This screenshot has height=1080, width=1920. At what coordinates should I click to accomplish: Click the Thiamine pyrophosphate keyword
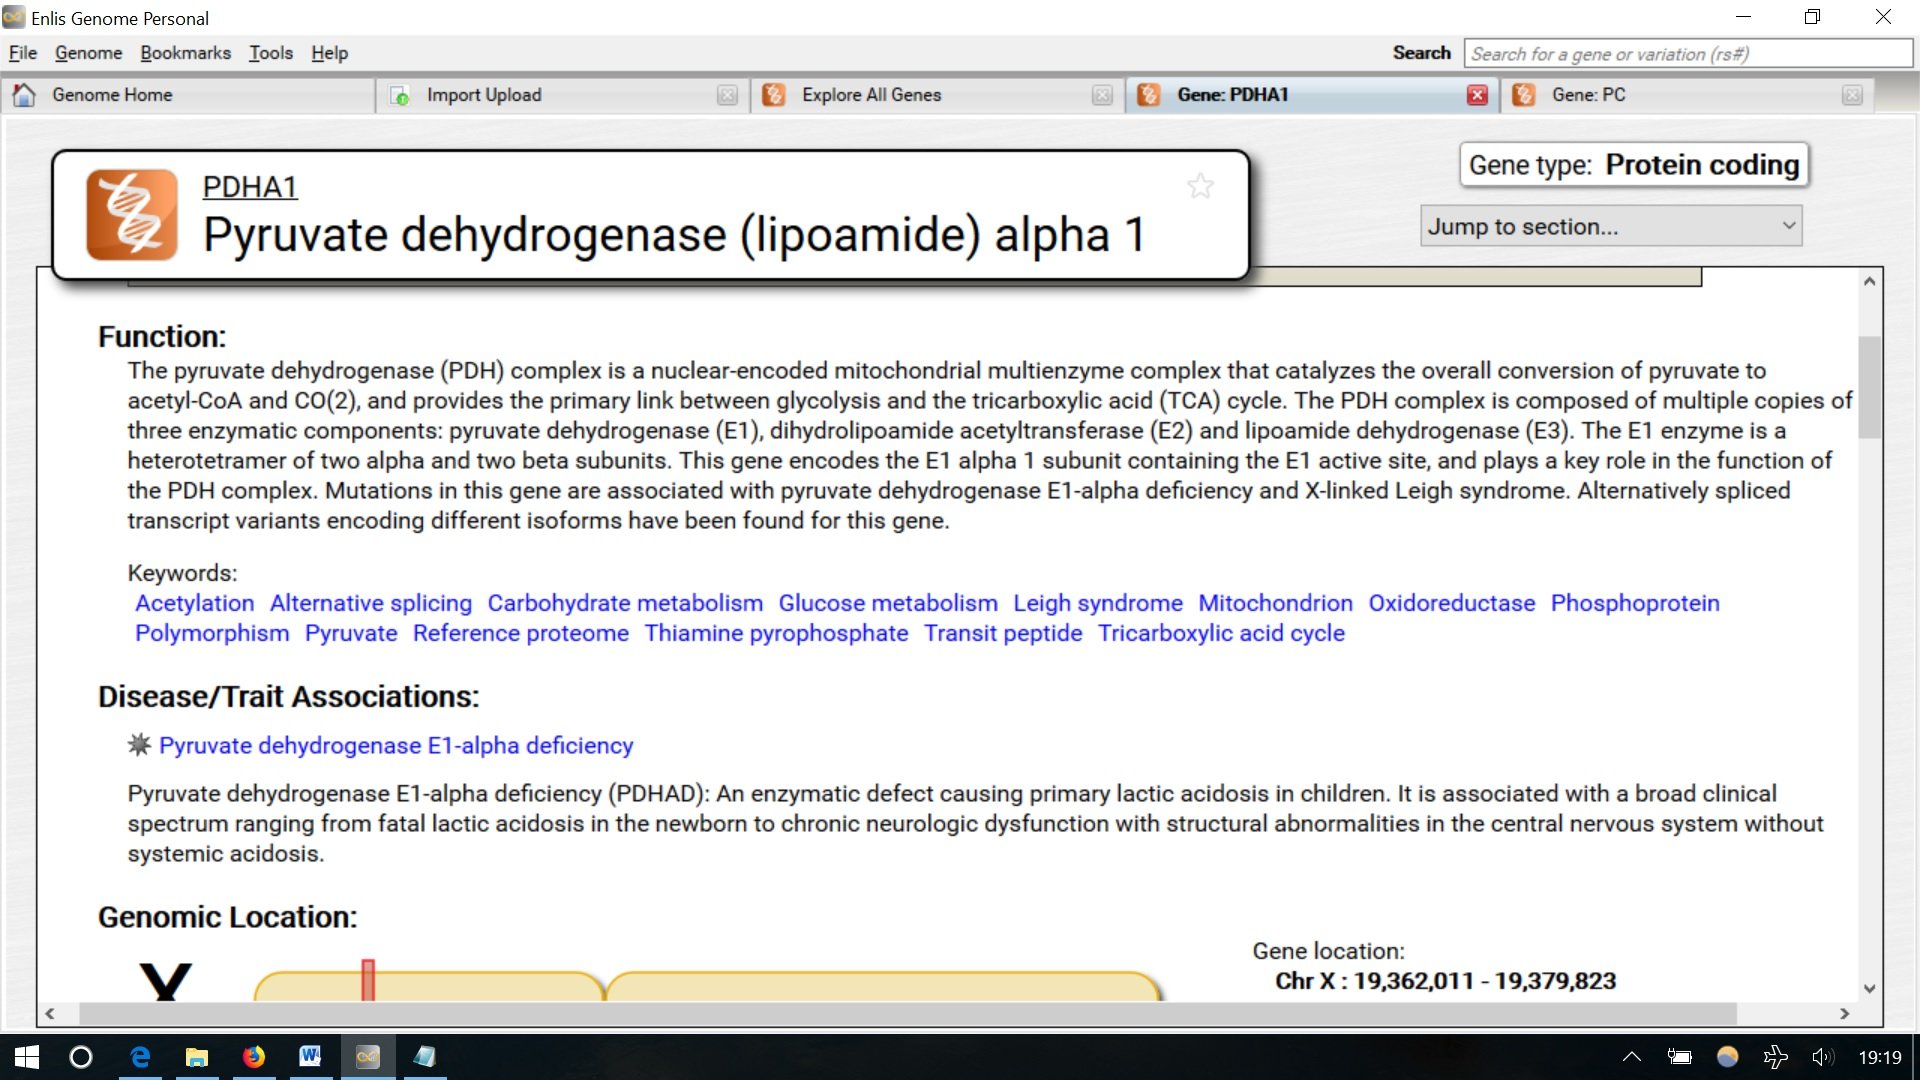tap(776, 633)
